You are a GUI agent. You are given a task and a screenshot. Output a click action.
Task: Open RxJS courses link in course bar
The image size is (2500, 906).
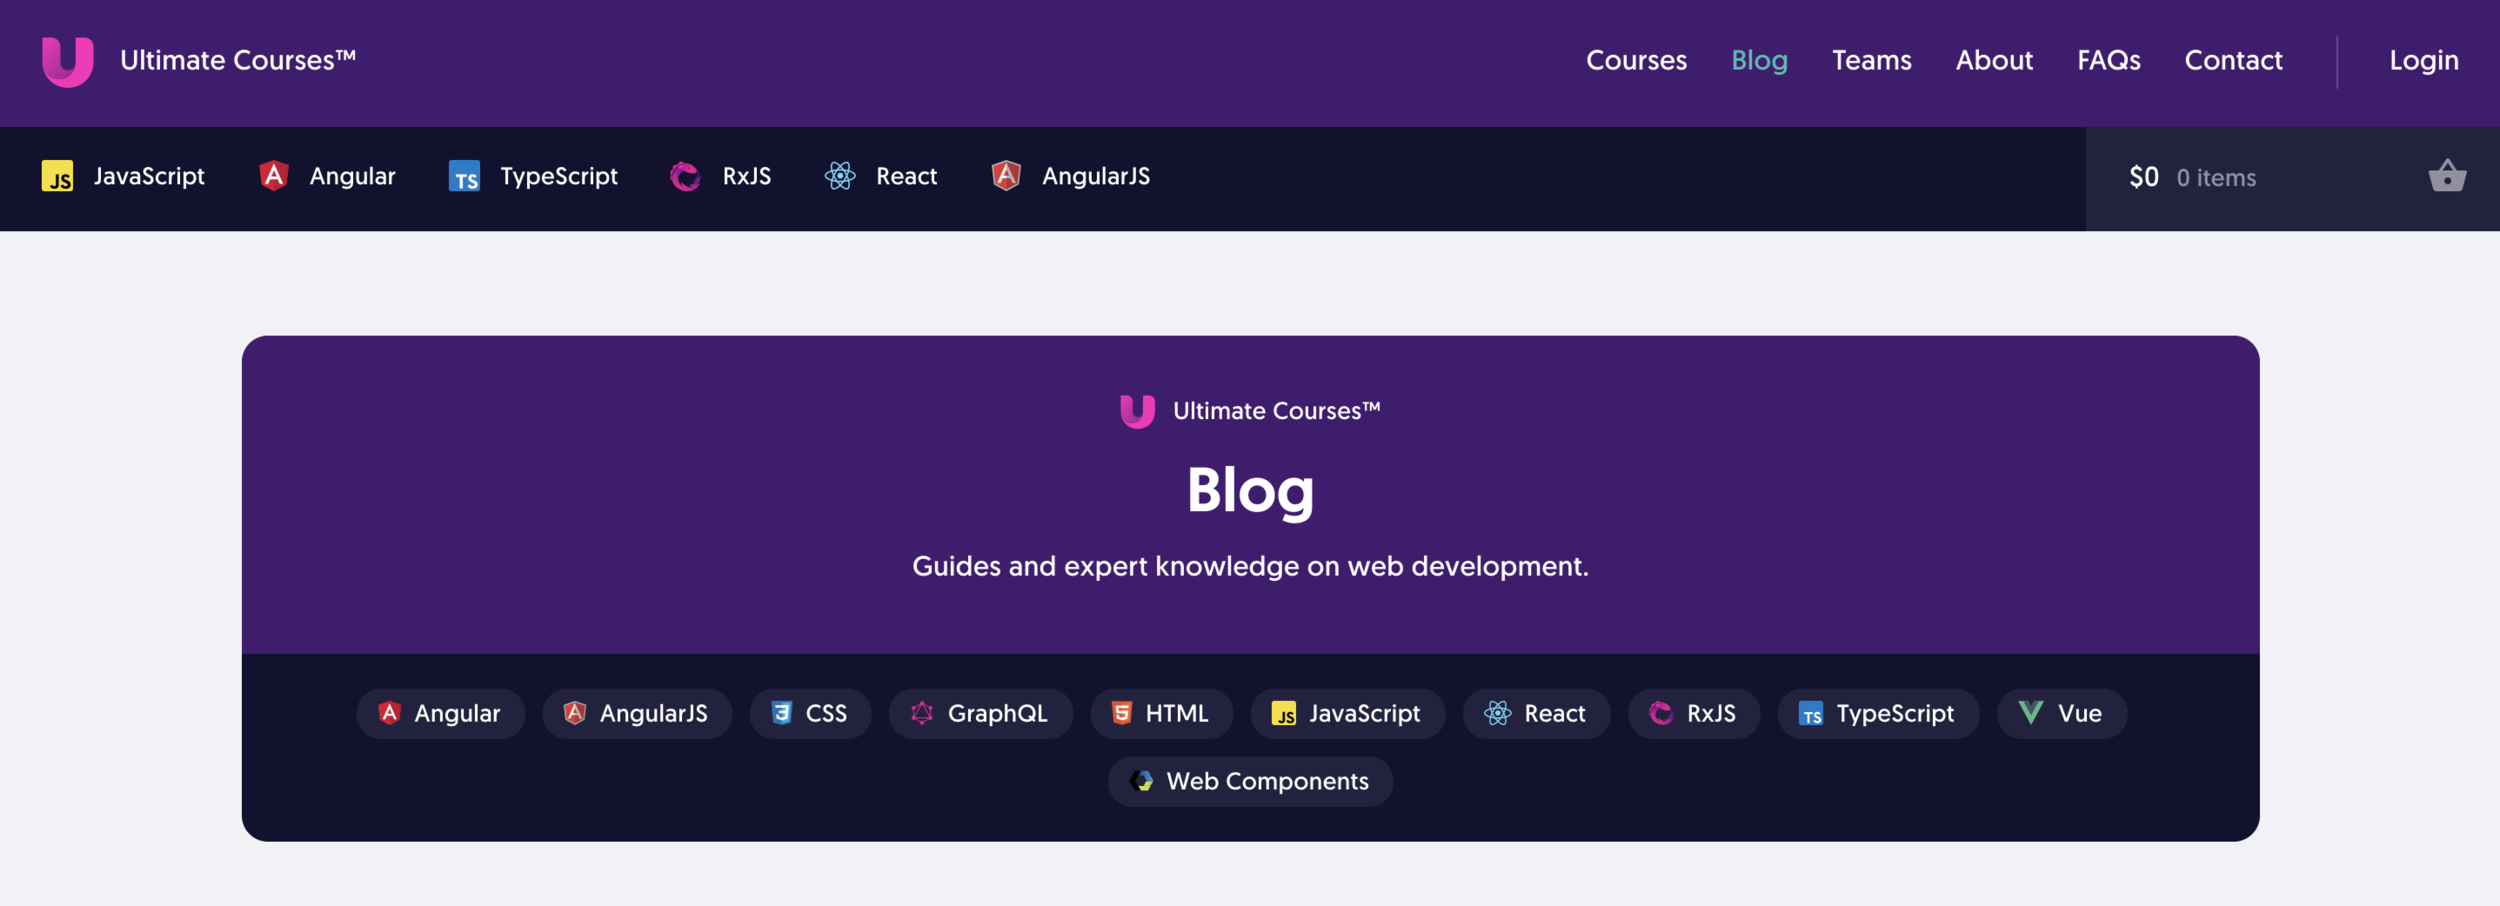[746, 176]
